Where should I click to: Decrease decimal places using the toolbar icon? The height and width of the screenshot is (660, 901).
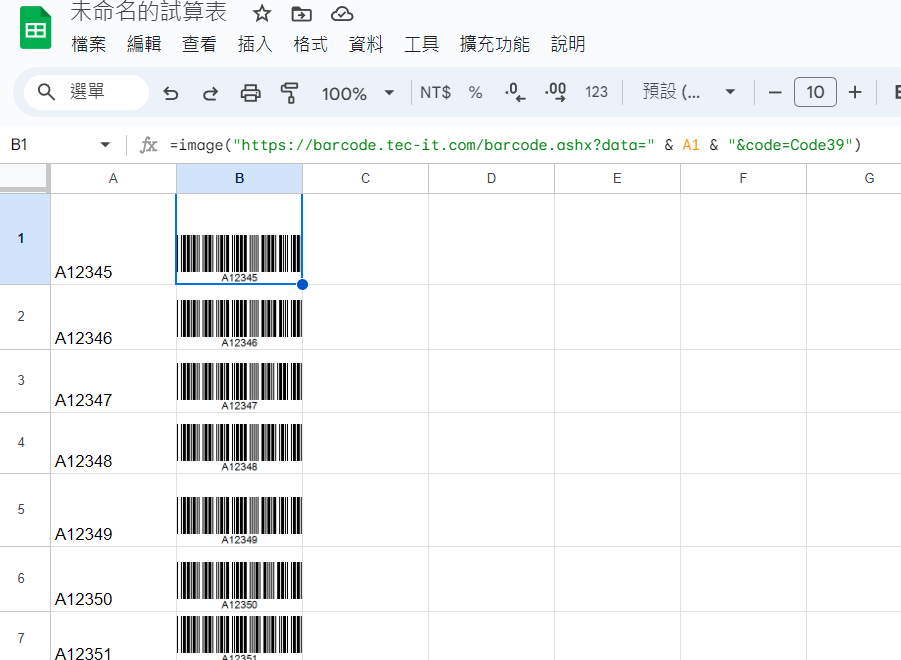[x=513, y=92]
